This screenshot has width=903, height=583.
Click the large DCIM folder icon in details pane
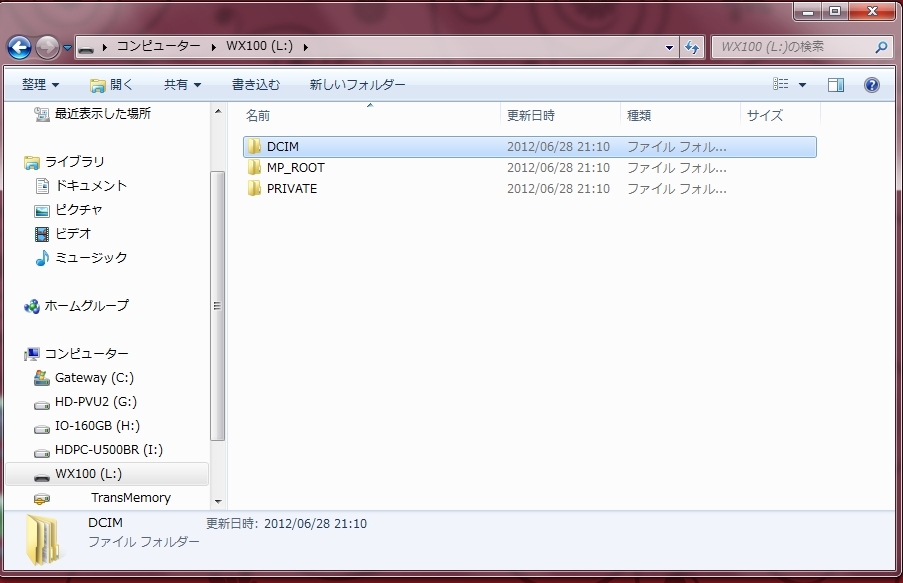(43, 539)
